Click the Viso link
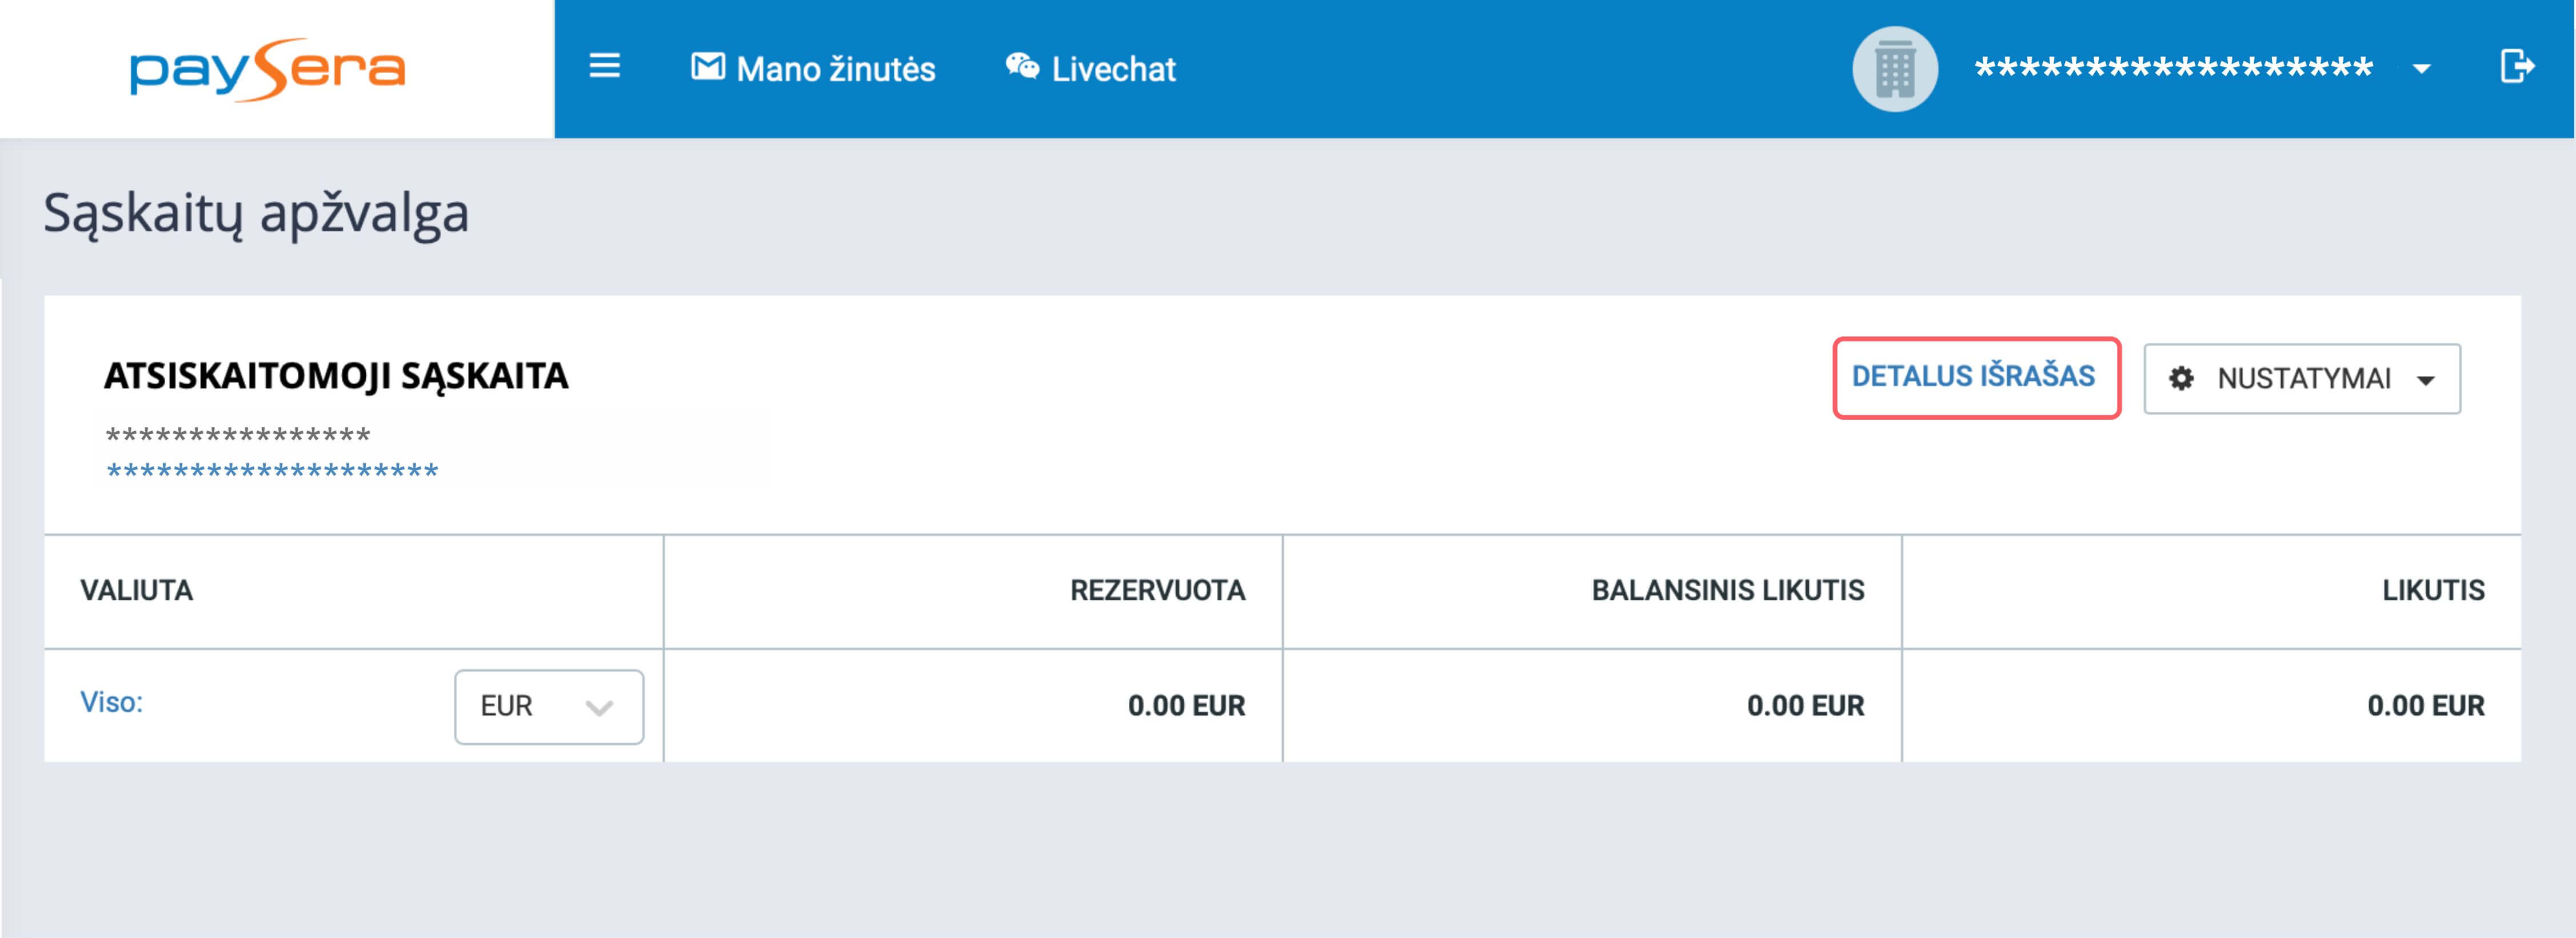This screenshot has width=2576, height=938. pos(112,702)
